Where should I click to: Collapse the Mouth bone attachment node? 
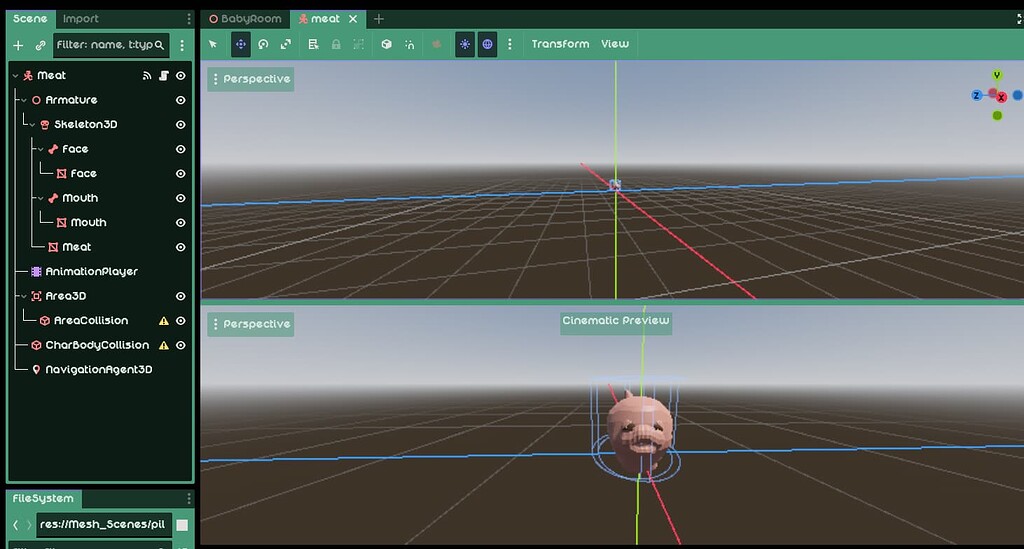41,198
